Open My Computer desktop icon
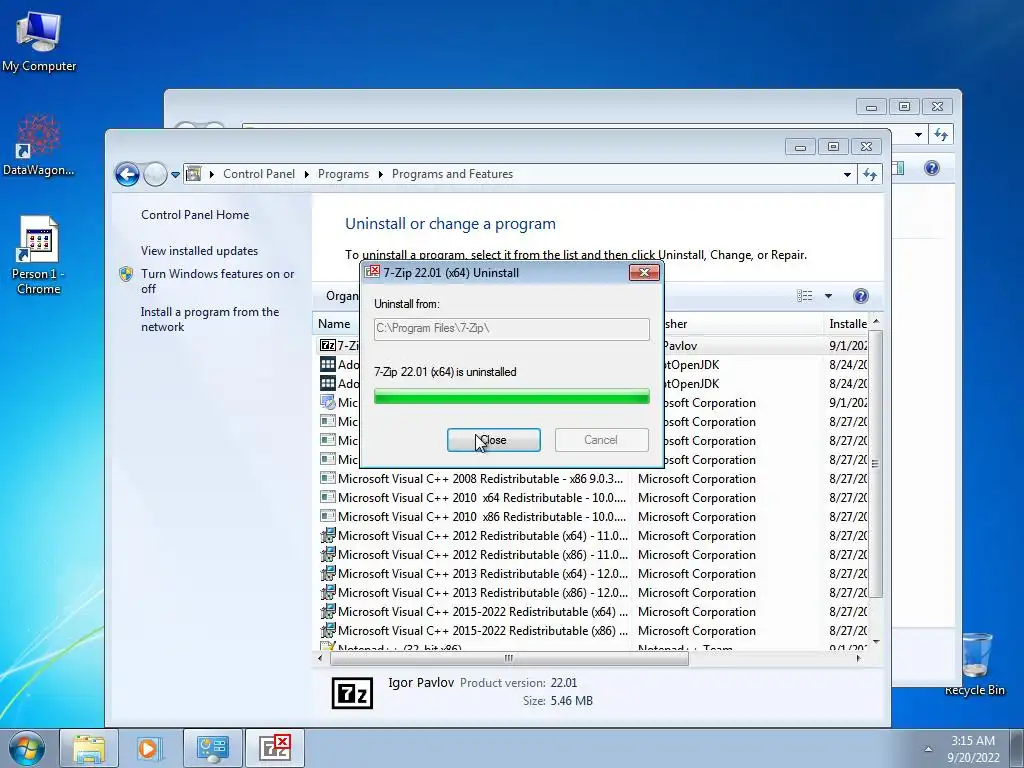The height and width of the screenshot is (768, 1024). pyautogui.click(x=39, y=41)
